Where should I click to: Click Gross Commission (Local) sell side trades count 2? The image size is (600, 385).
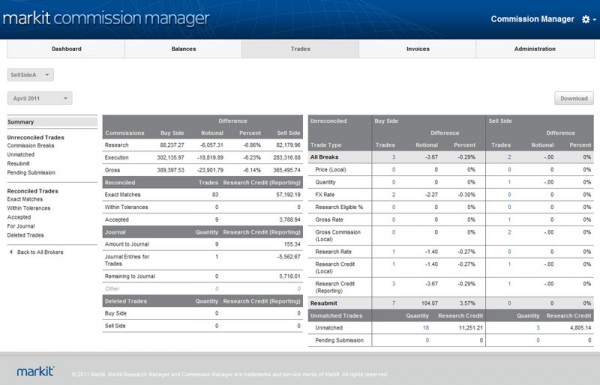pos(509,232)
